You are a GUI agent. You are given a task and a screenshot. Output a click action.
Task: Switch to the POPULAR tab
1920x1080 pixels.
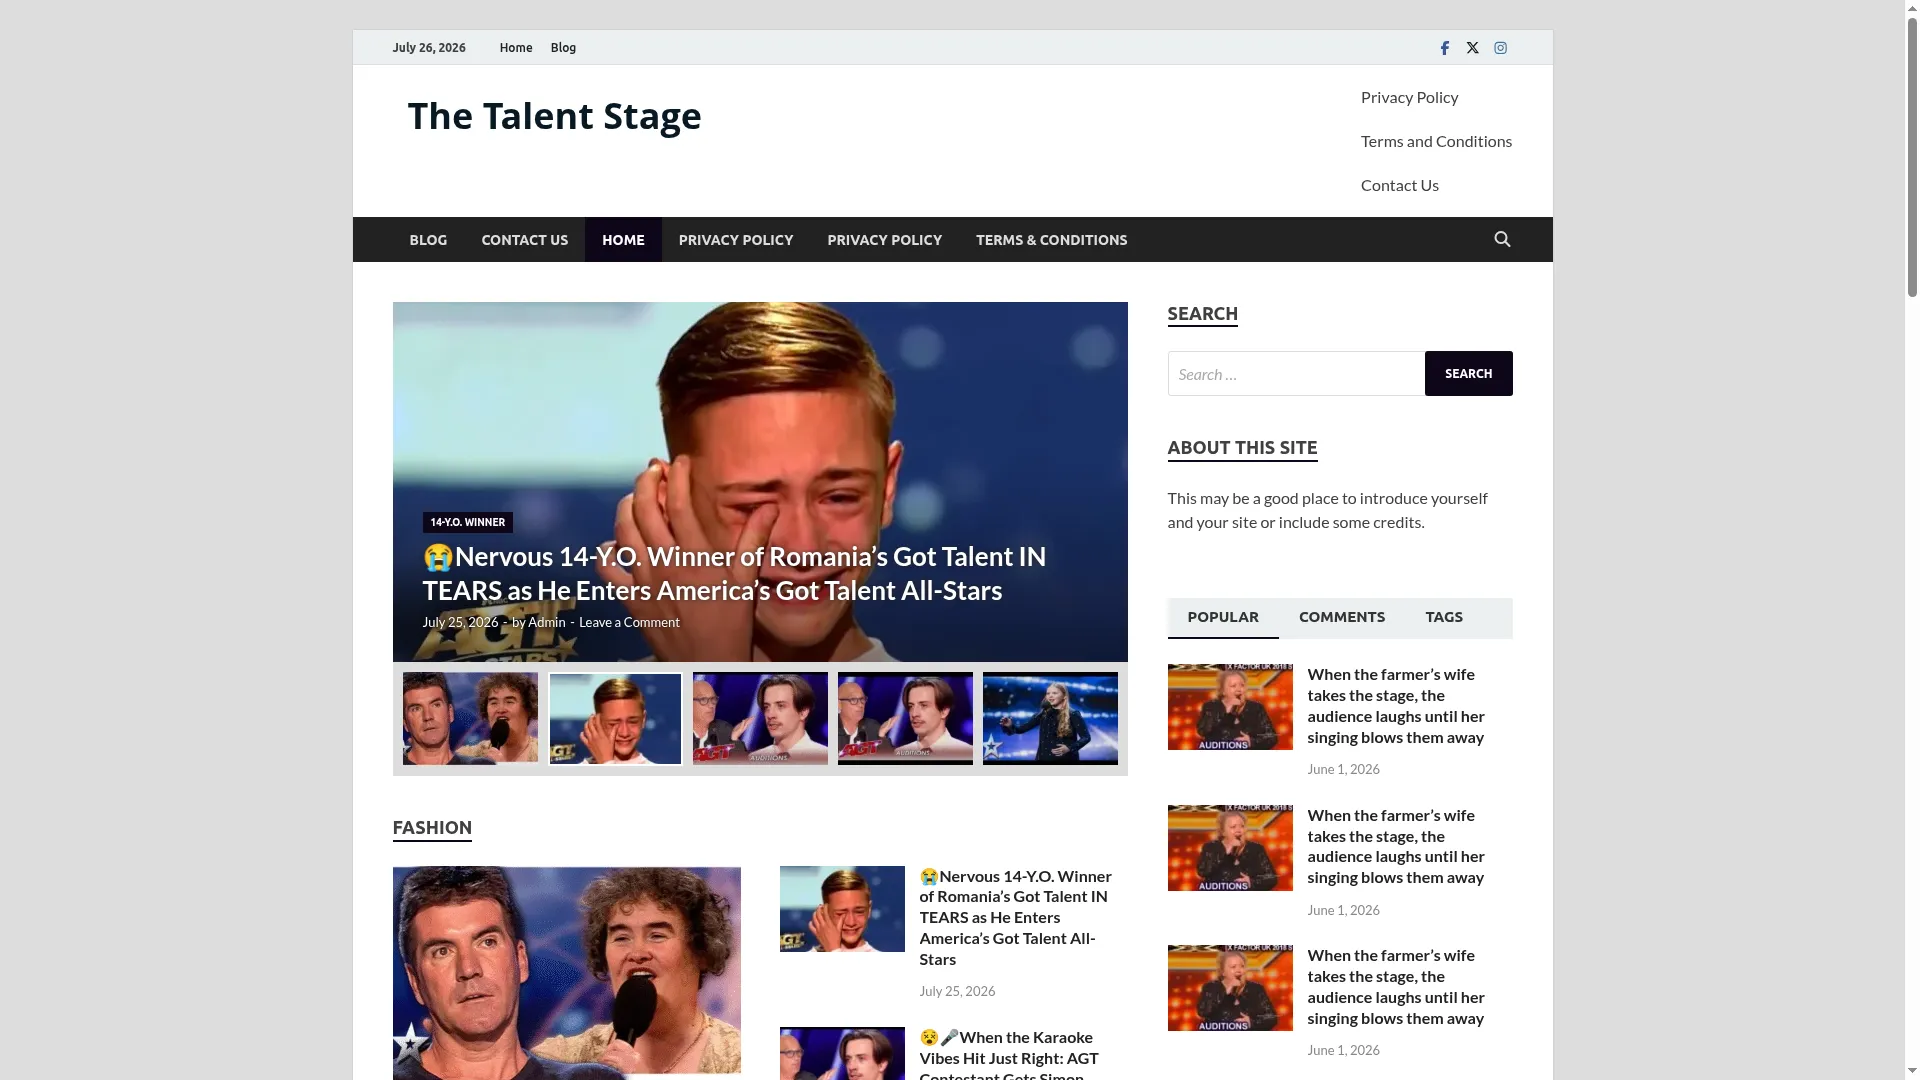click(x=1223, y=618)
